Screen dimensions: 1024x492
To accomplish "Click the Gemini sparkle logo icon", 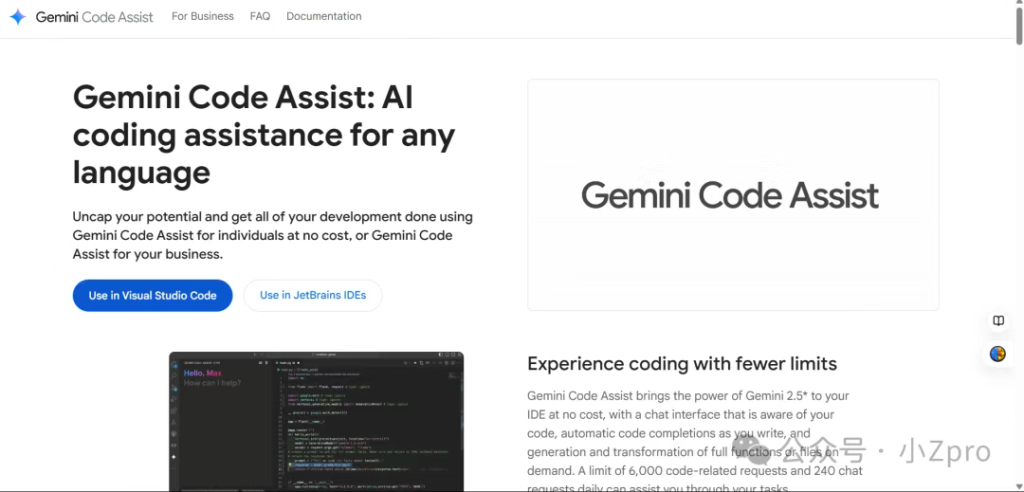I will click(18, 17).
